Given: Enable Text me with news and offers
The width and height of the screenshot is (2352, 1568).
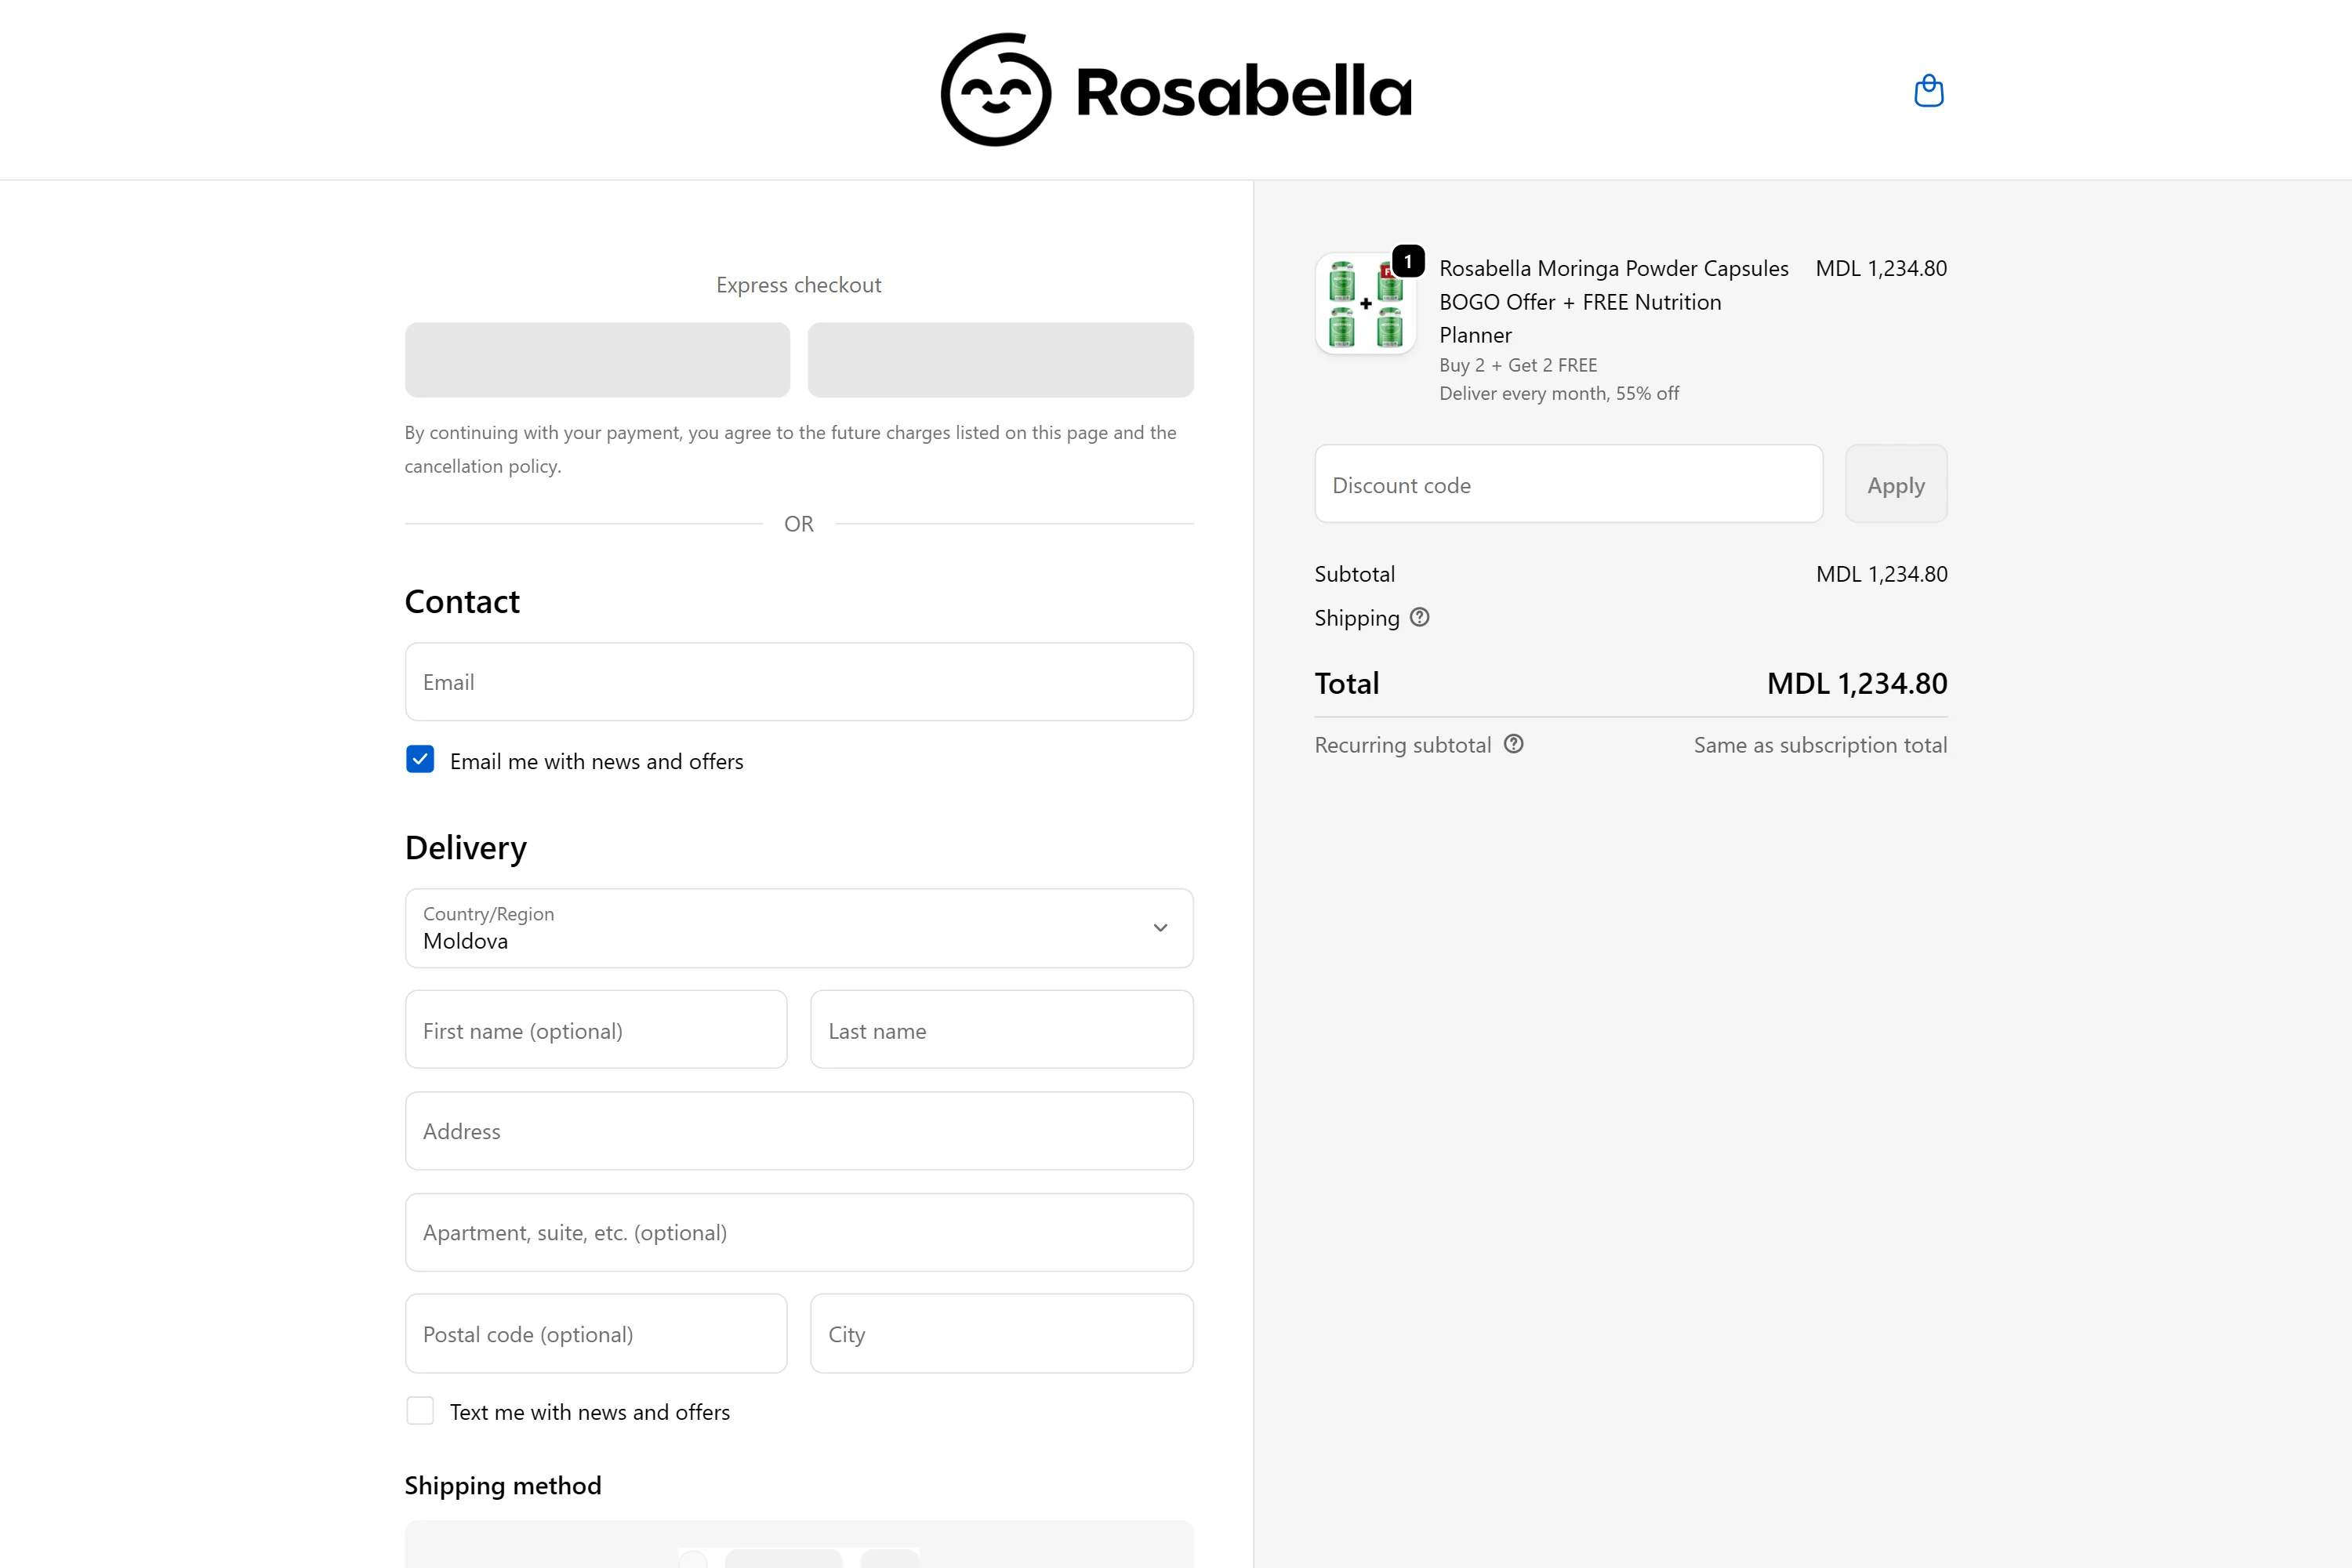Looking at the screenshot, I should (420, 1411).
